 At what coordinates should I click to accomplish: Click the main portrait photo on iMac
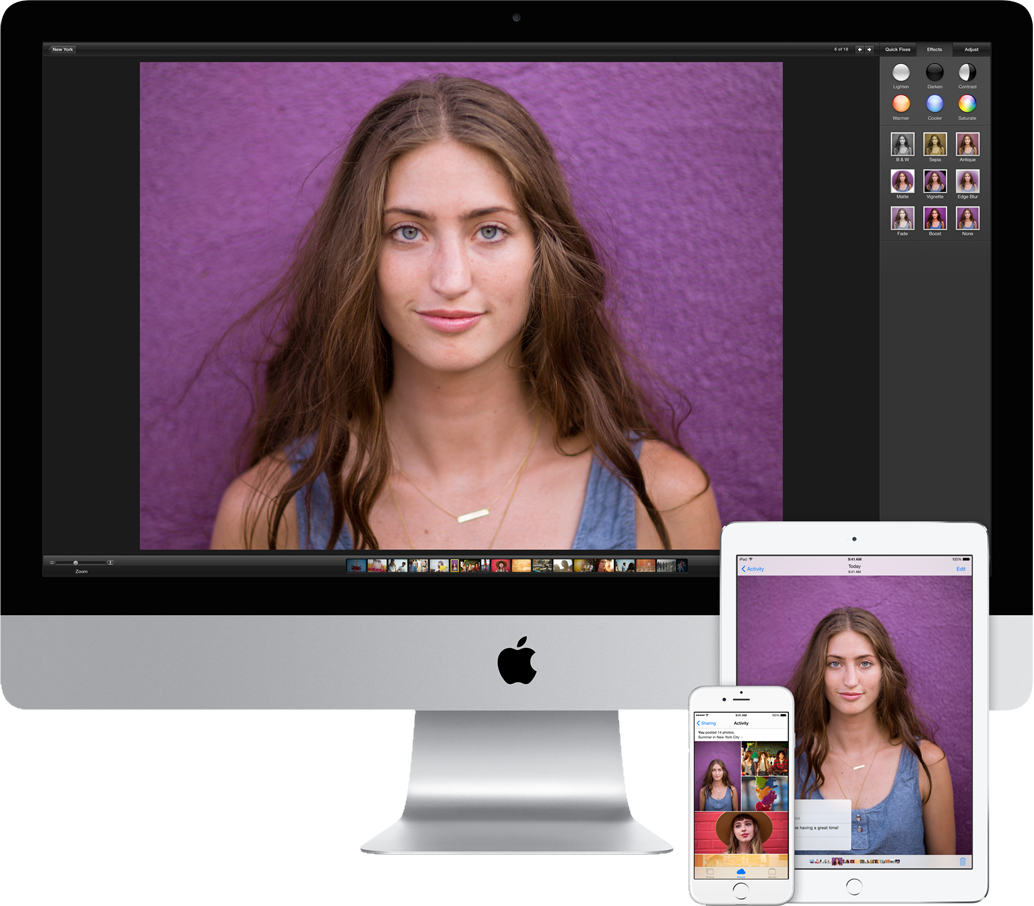click(461, 306)
